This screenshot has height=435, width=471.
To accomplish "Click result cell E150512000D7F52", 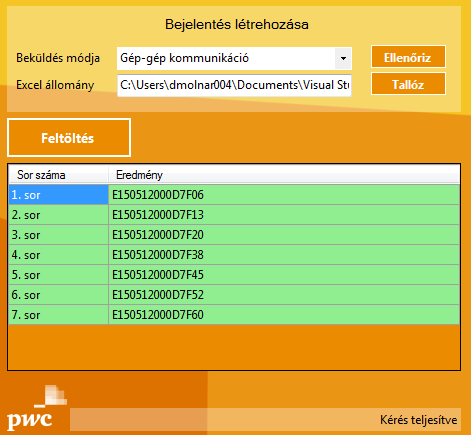I will click(x=284, y=295).
